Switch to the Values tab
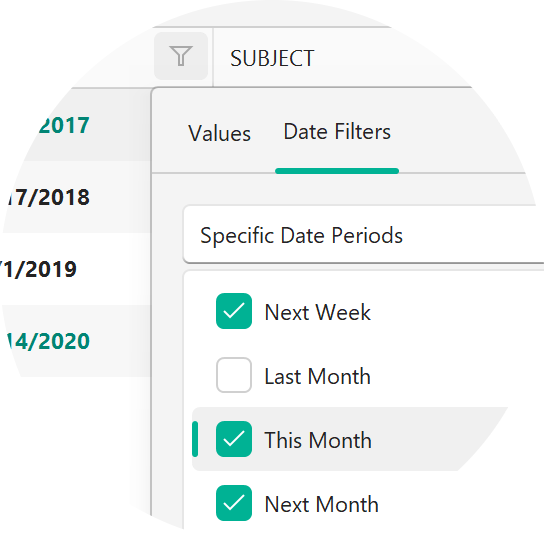Image resolution: width=544 pixels, height=544 pixels. 219,133
